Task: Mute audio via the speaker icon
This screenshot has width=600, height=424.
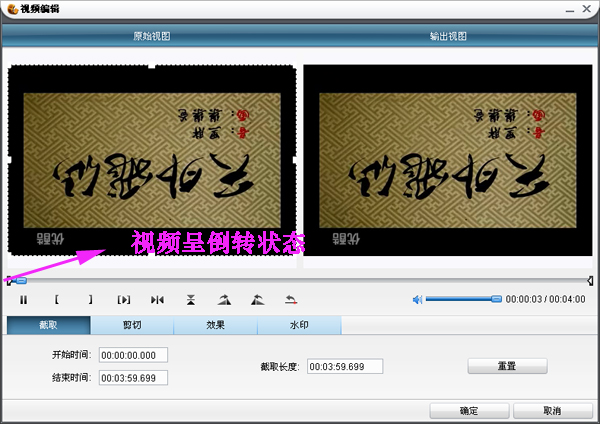Action: point(418,299)
